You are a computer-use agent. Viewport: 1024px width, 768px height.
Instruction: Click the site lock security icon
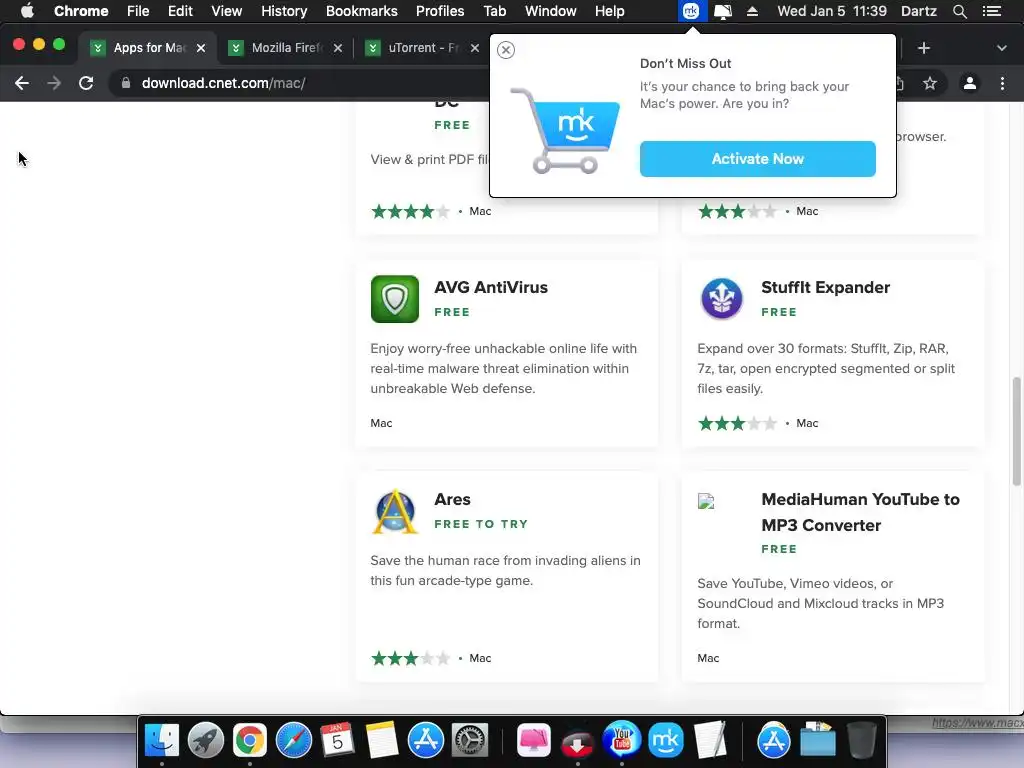(126, 83)
